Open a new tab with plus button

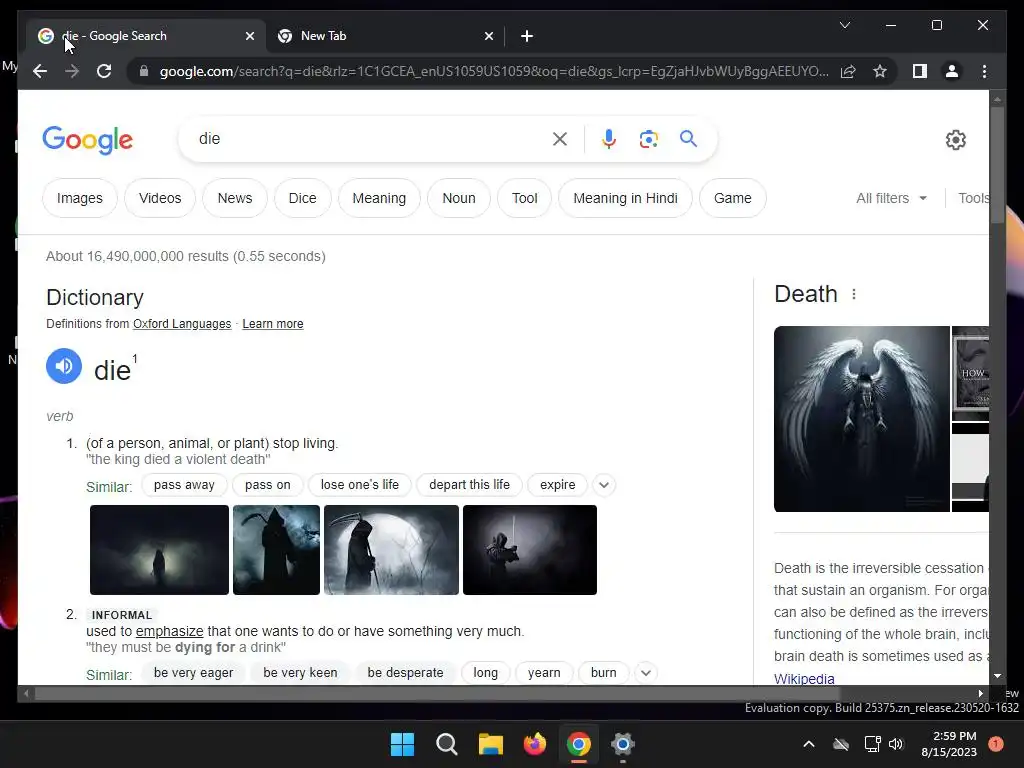[527, 36]
